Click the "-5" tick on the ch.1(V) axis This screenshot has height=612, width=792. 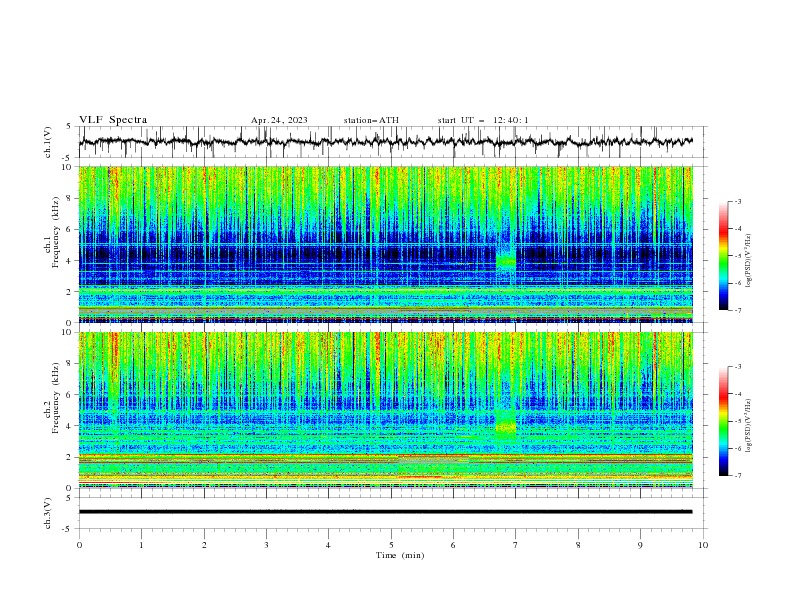[68, 158]
